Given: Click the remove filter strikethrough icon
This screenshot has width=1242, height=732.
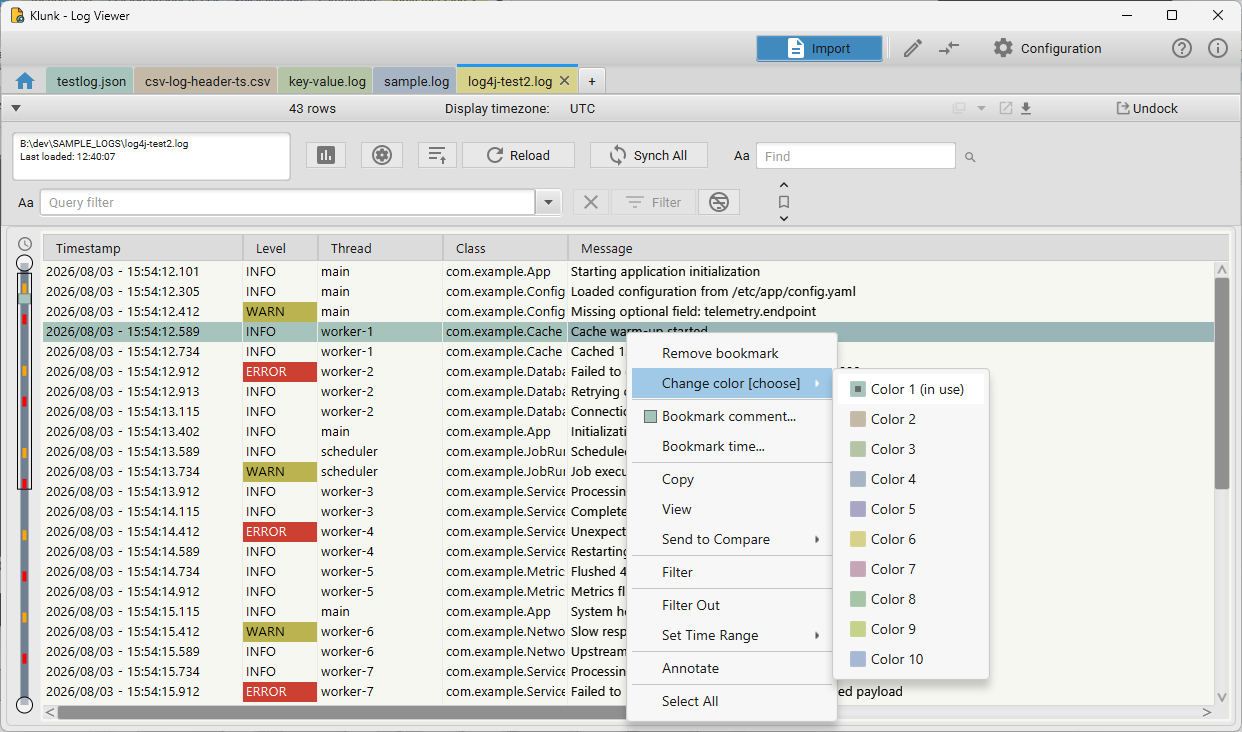Looking at the screenshot, I should (x=719, y=202).
